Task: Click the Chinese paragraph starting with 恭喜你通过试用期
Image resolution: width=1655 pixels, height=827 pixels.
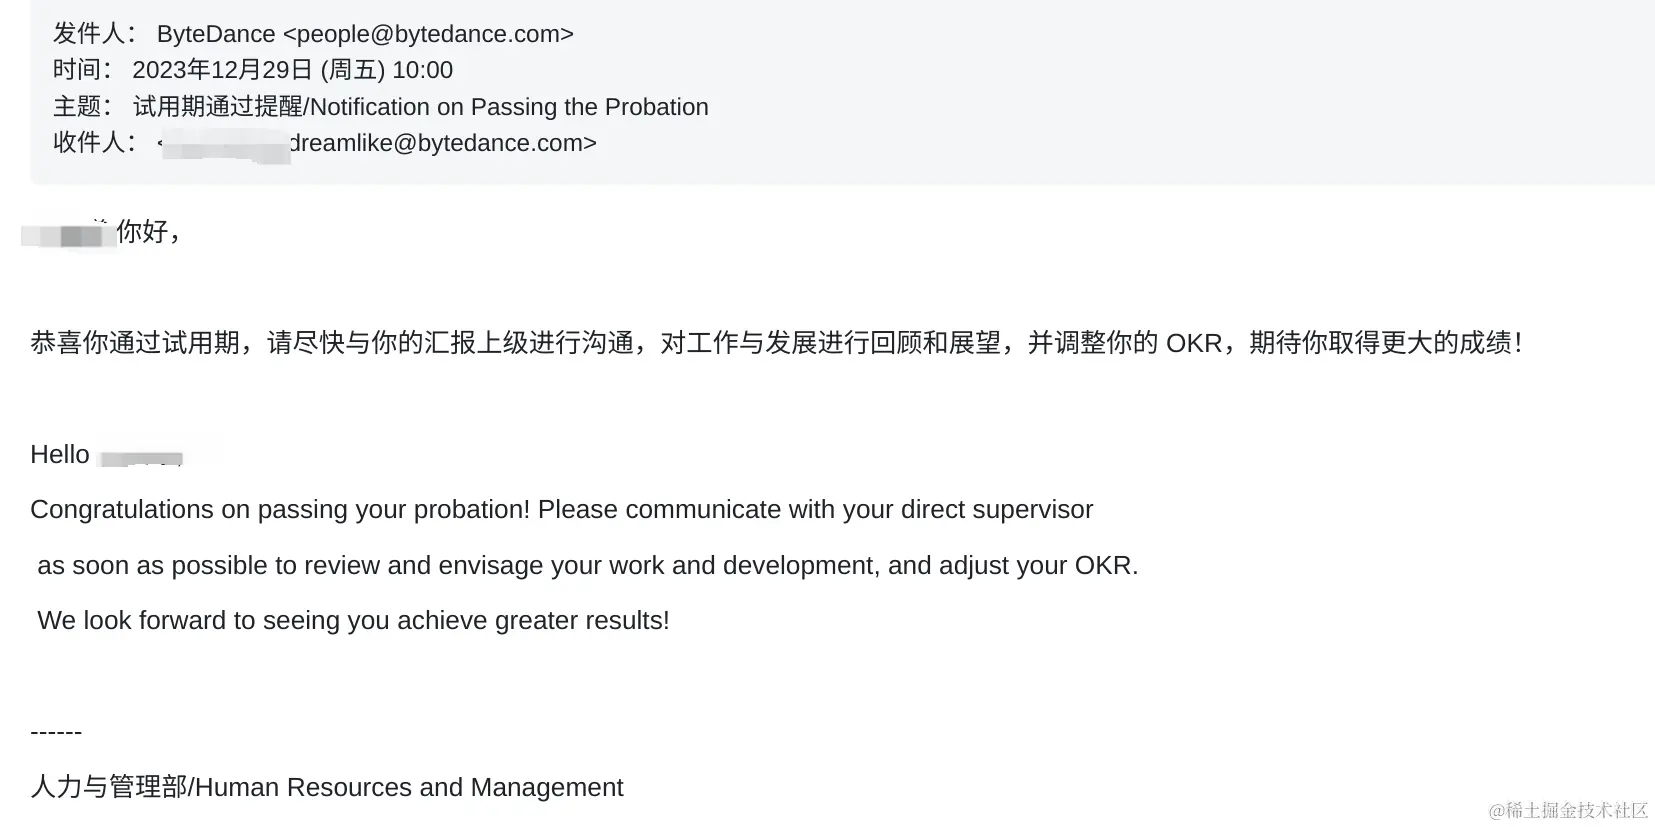Action: coord(776,343)
